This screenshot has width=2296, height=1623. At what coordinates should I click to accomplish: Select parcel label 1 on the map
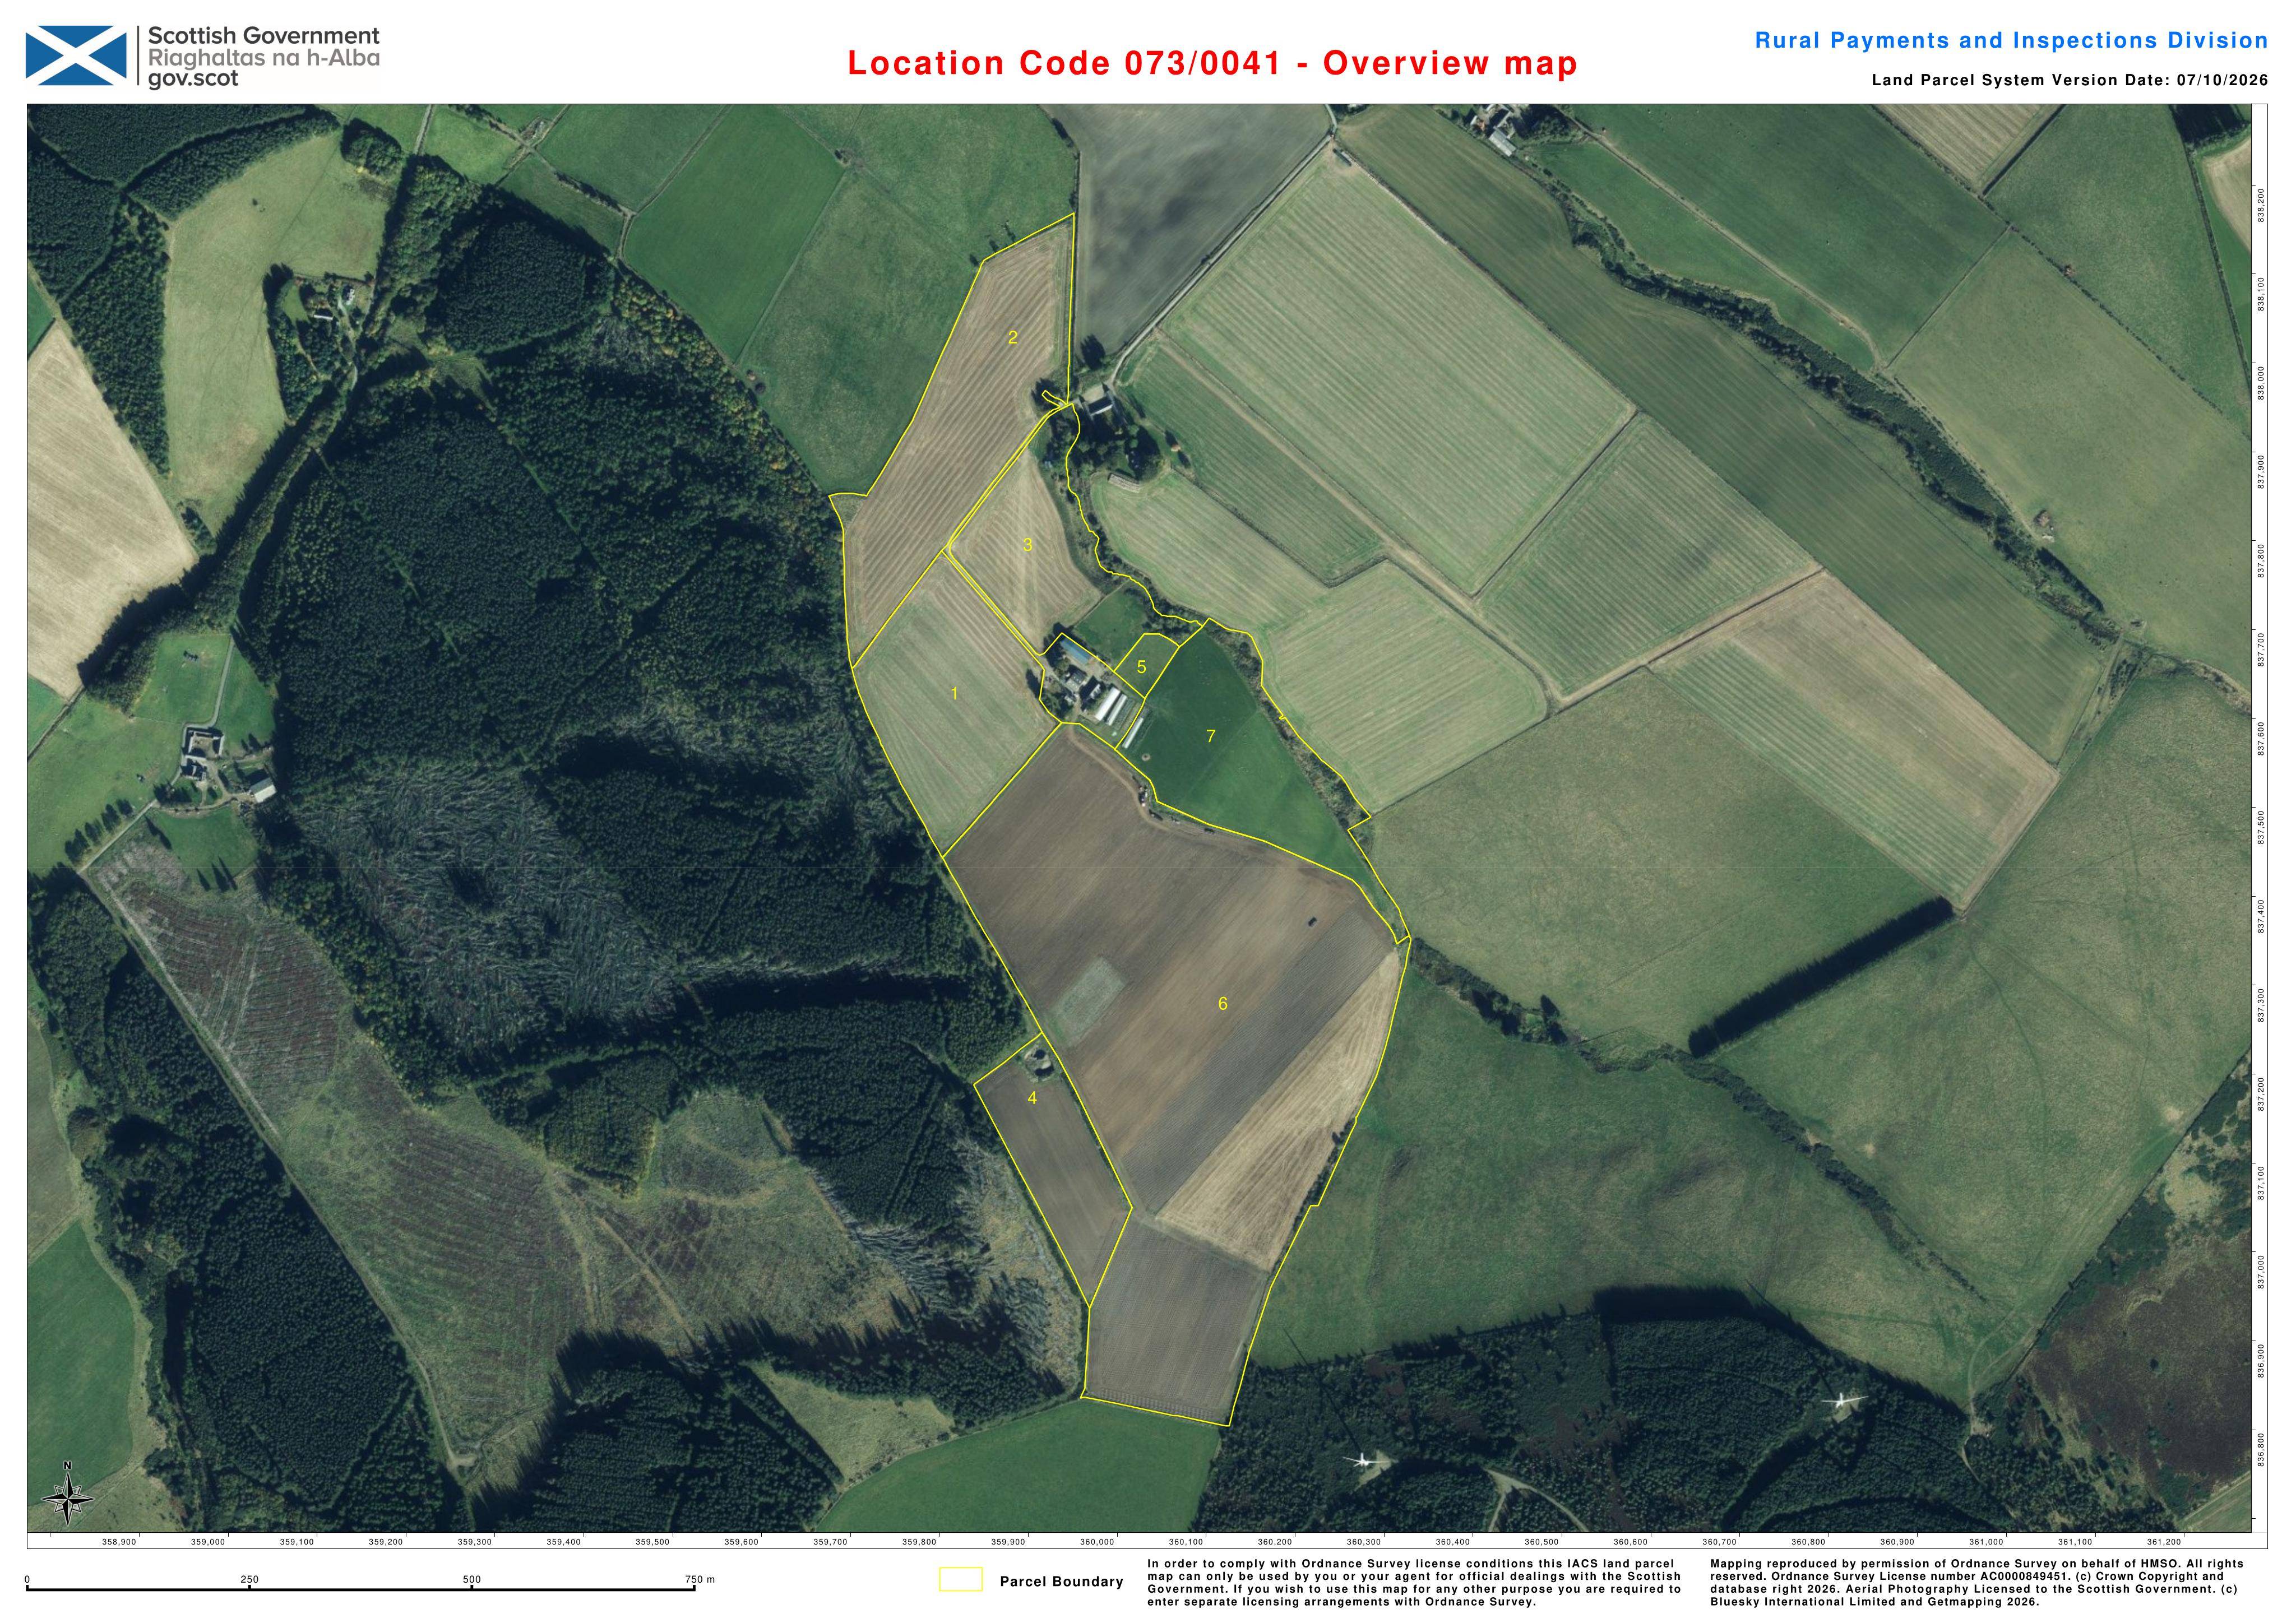(x=954, y=694)
